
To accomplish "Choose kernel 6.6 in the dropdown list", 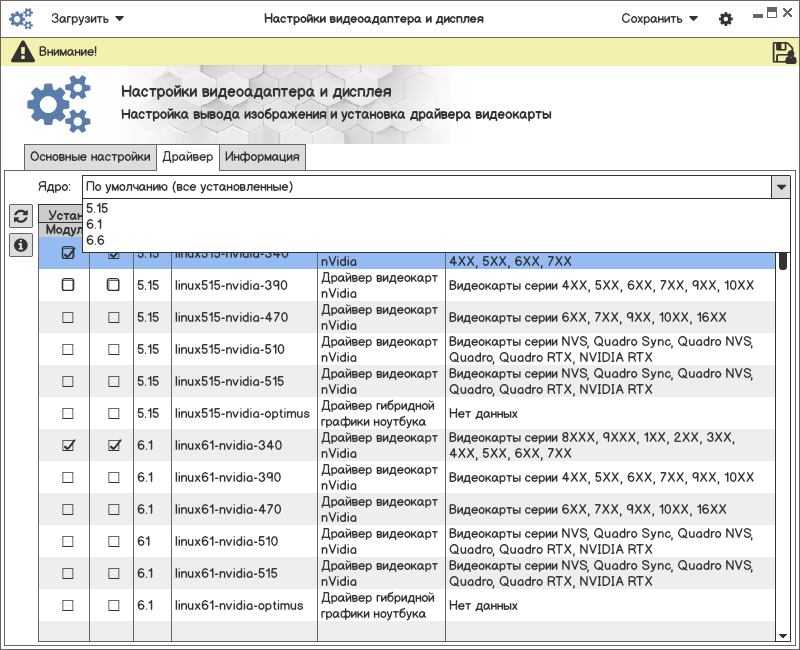I will 95,240.
